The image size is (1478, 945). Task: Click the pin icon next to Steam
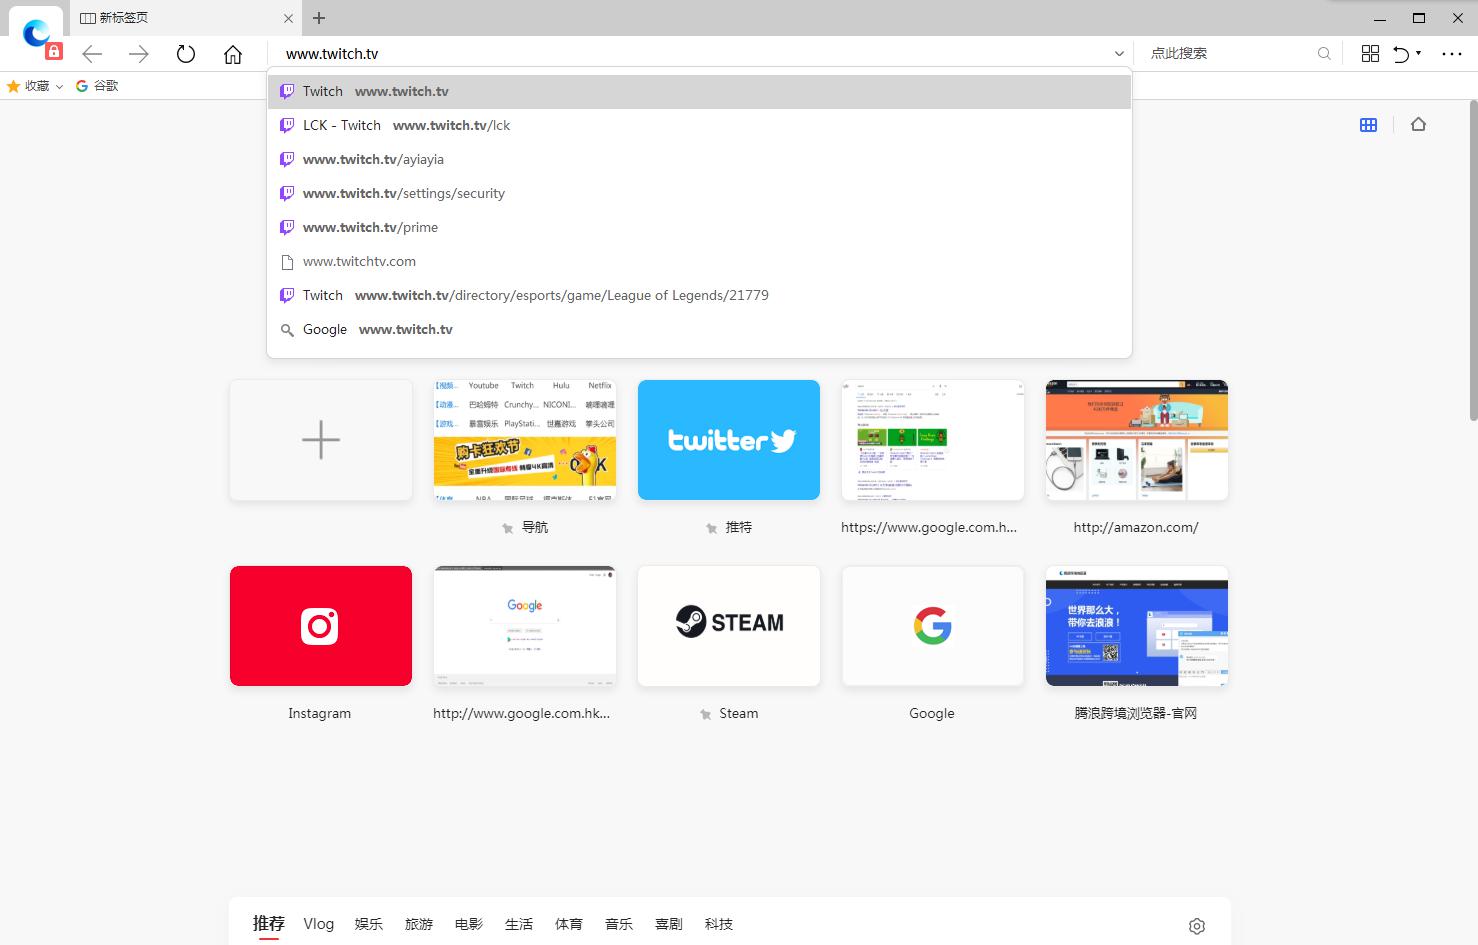(705, 714)
